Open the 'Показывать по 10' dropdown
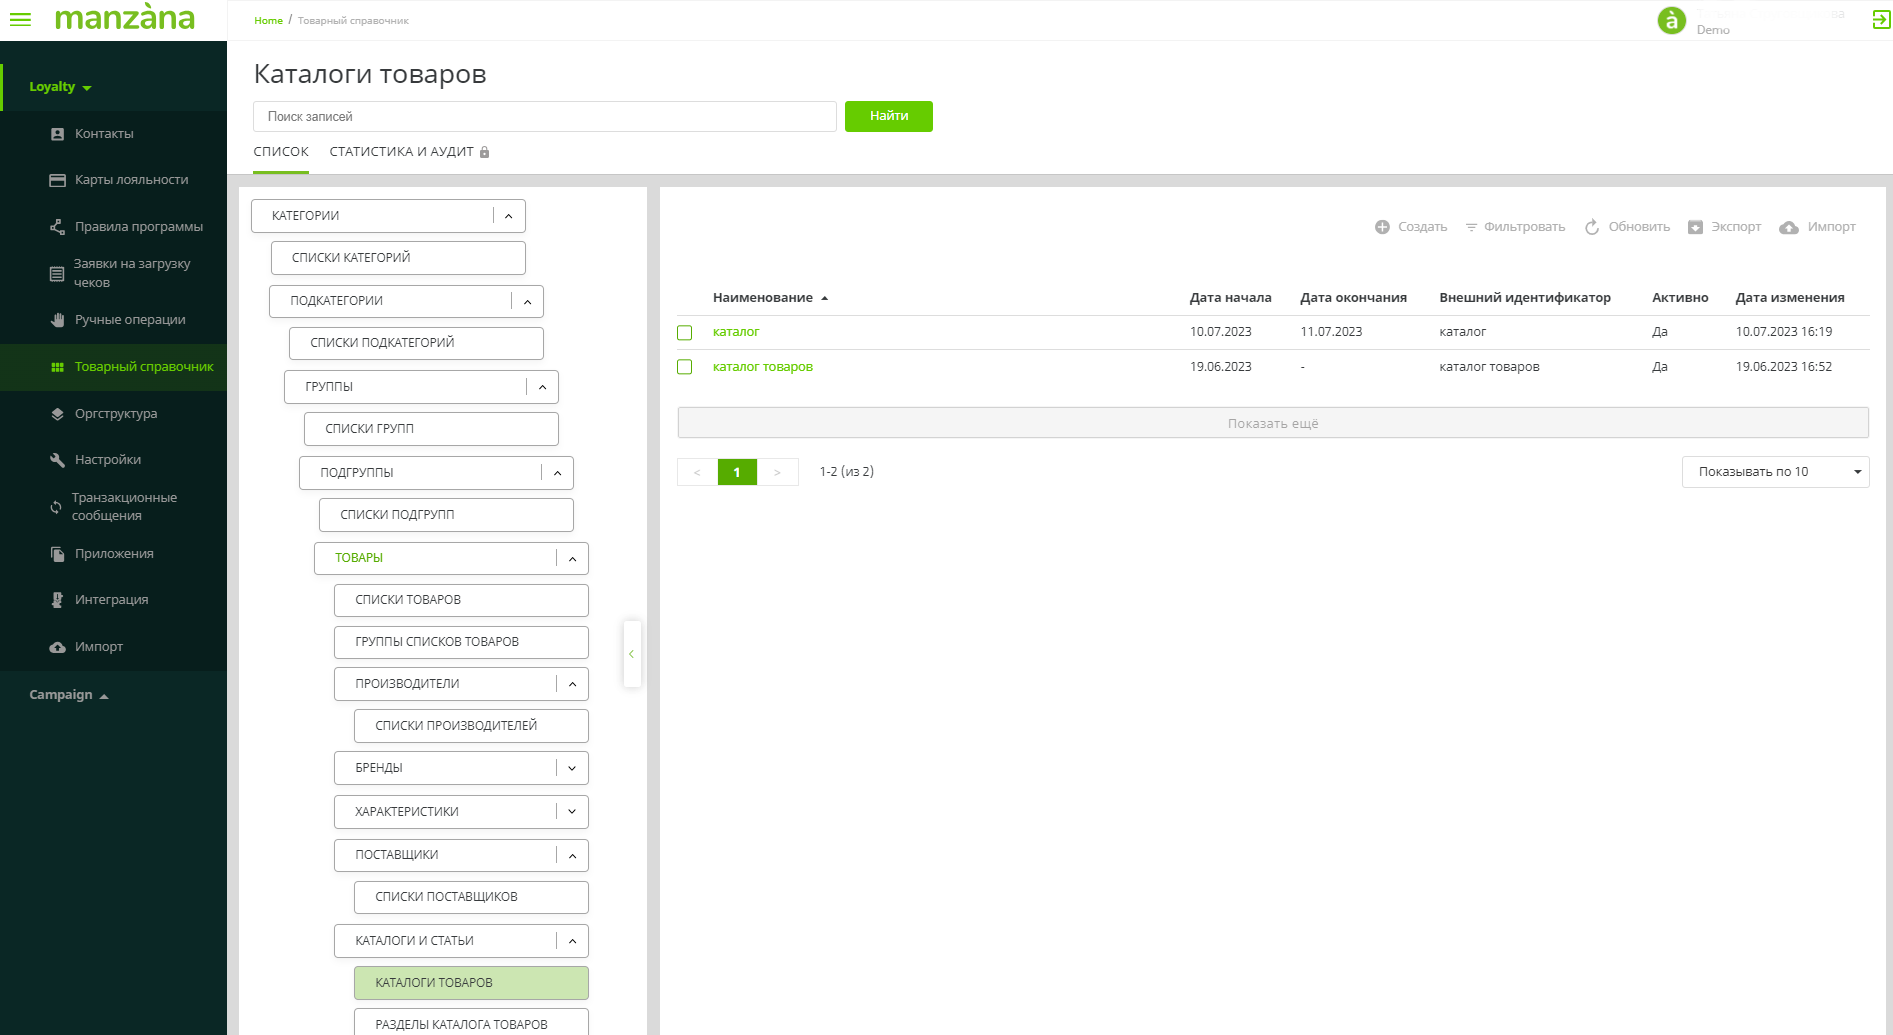1893x1035 pixels. tap(1774, 472)
